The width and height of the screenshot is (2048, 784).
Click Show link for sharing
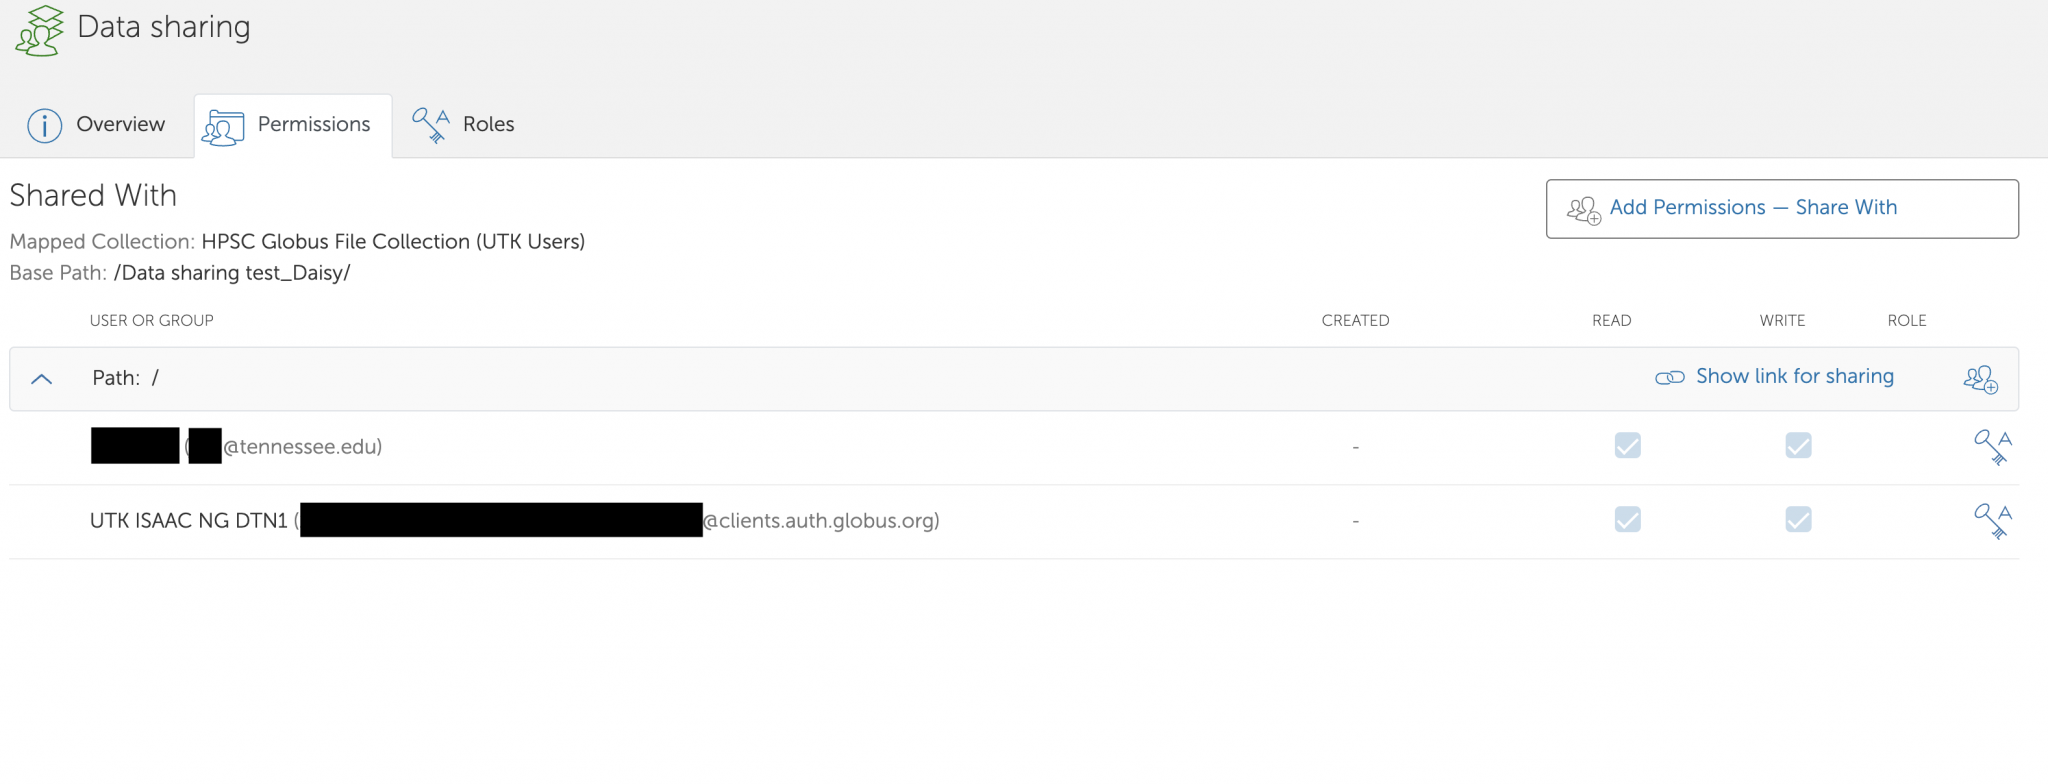(x=1794, y=377)
